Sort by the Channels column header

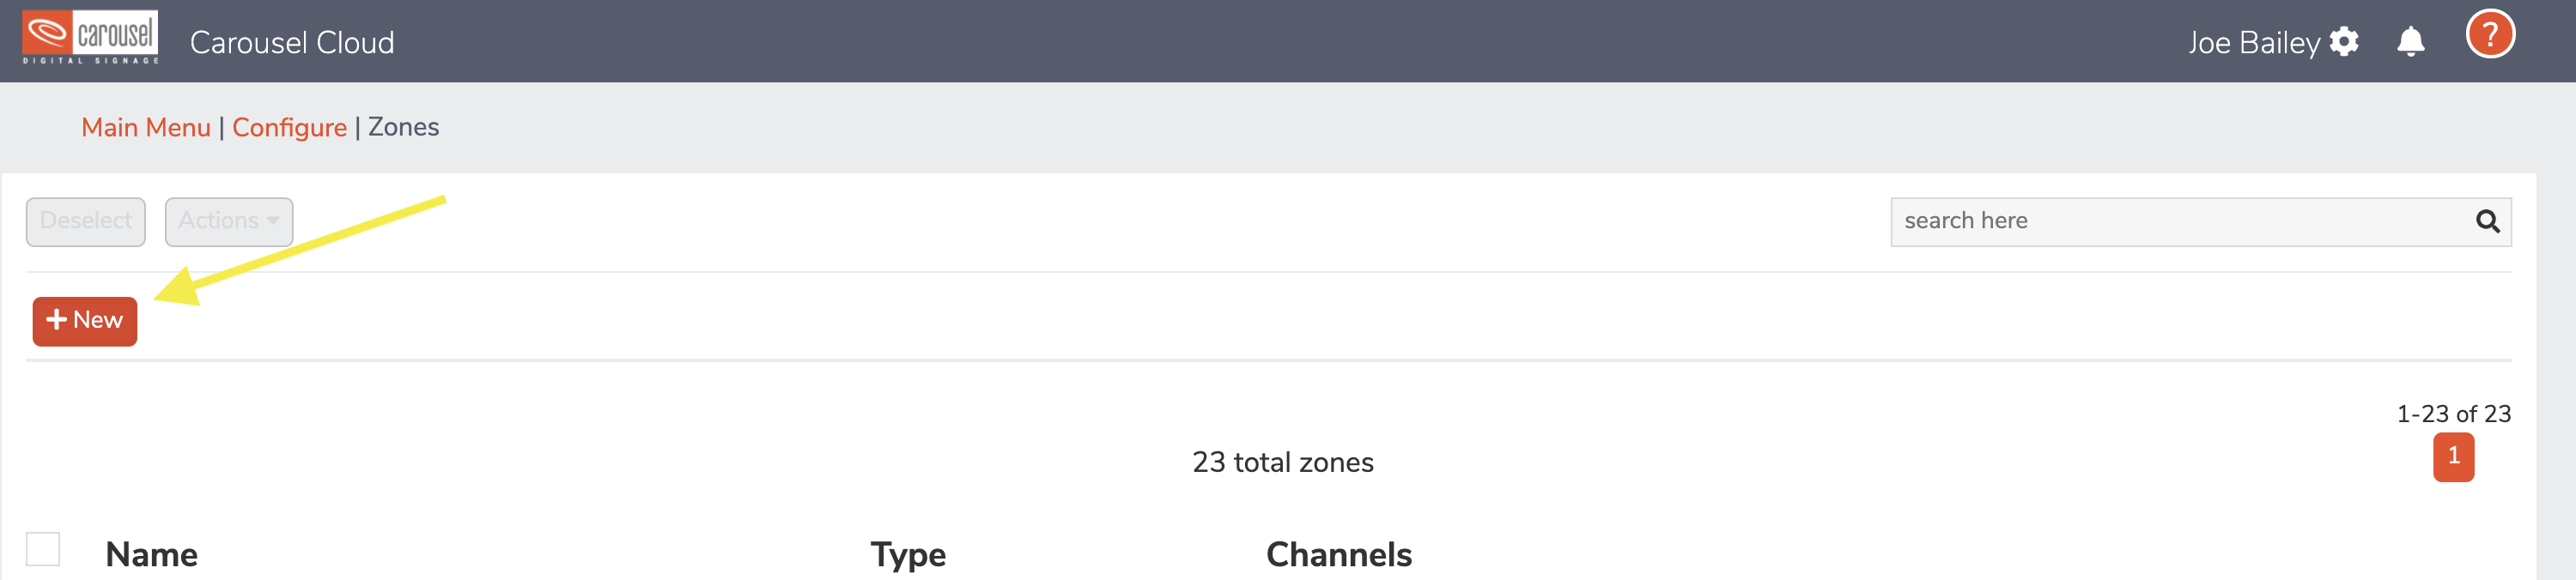1338,554
